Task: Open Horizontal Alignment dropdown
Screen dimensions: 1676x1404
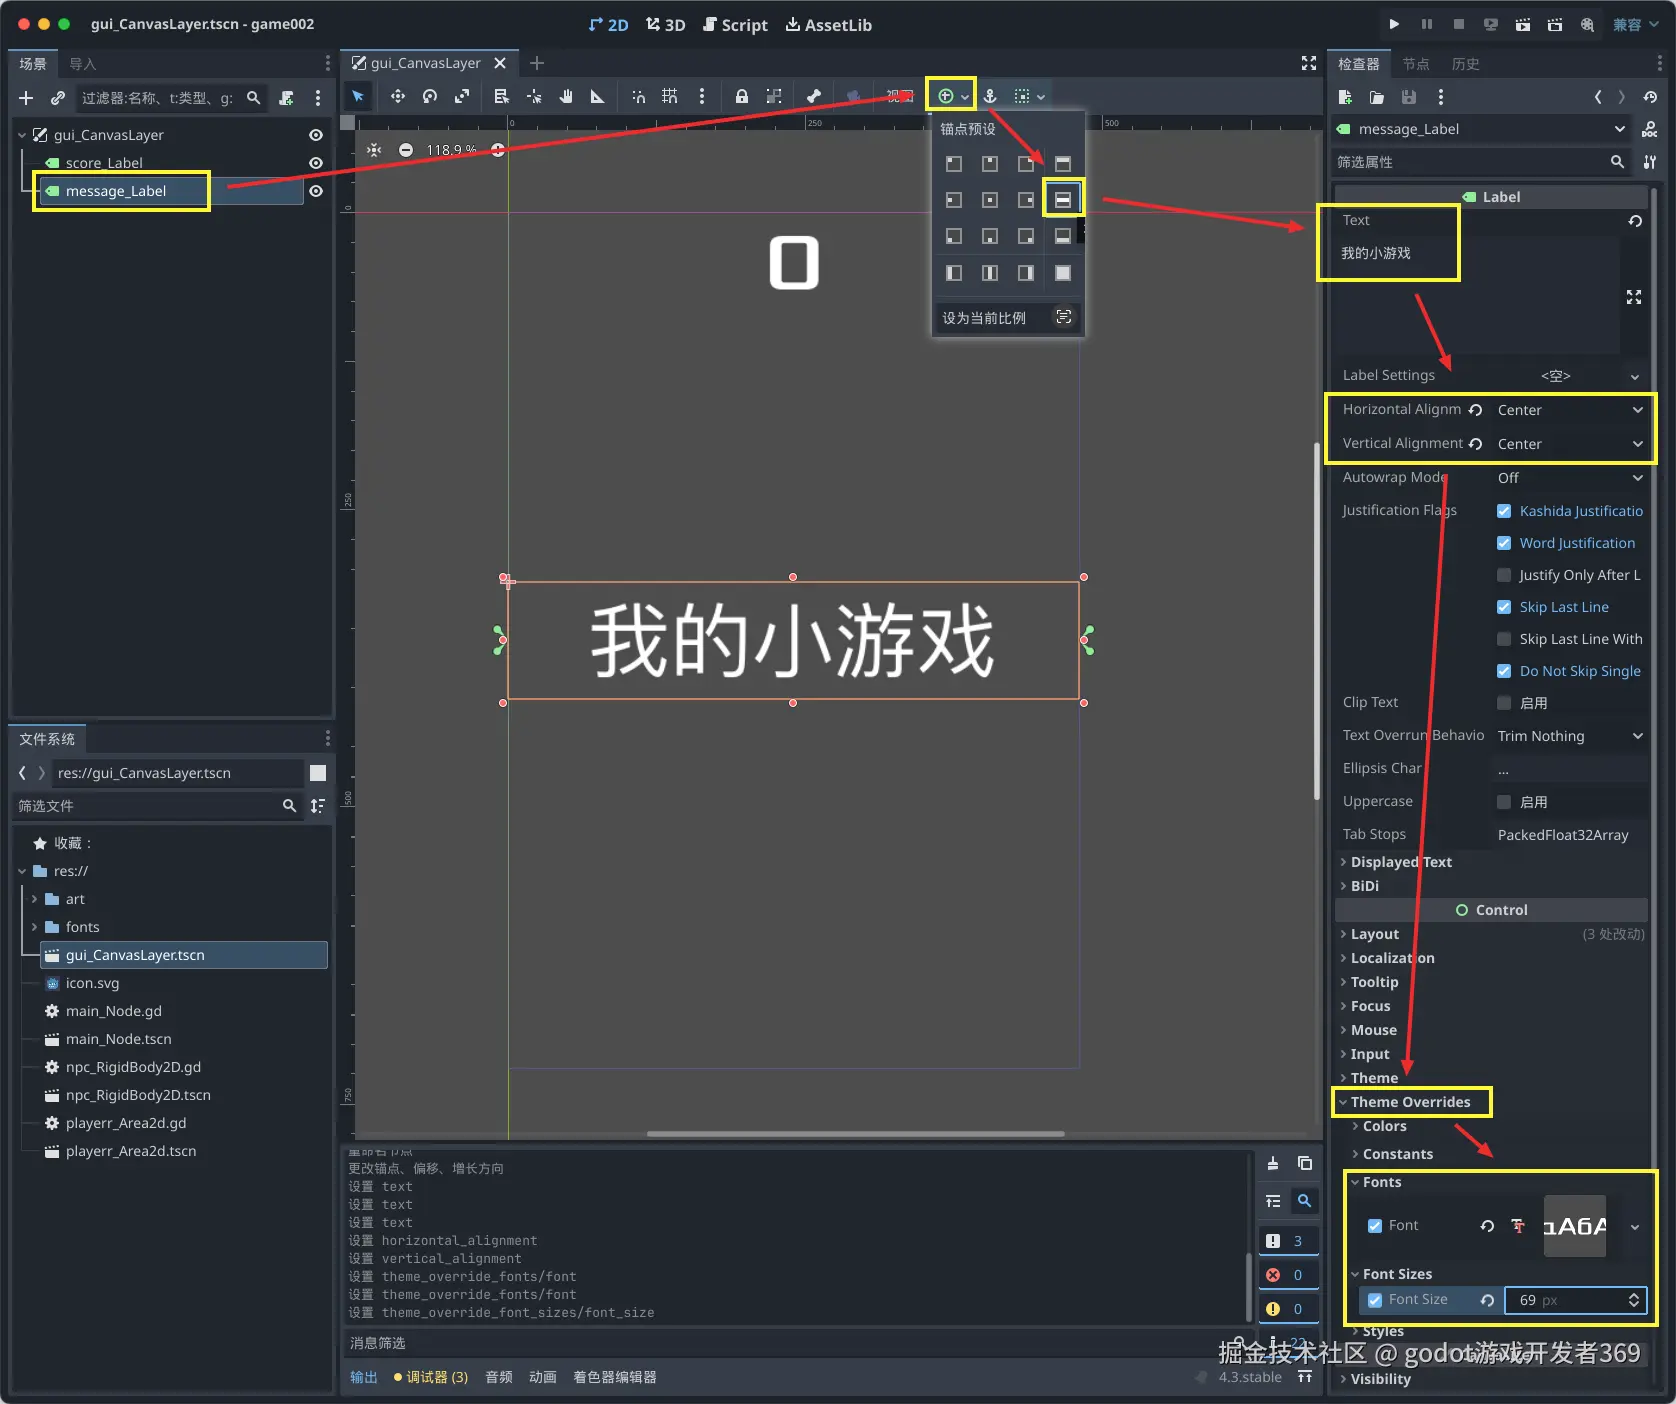Action: (x=1569, y=410)
